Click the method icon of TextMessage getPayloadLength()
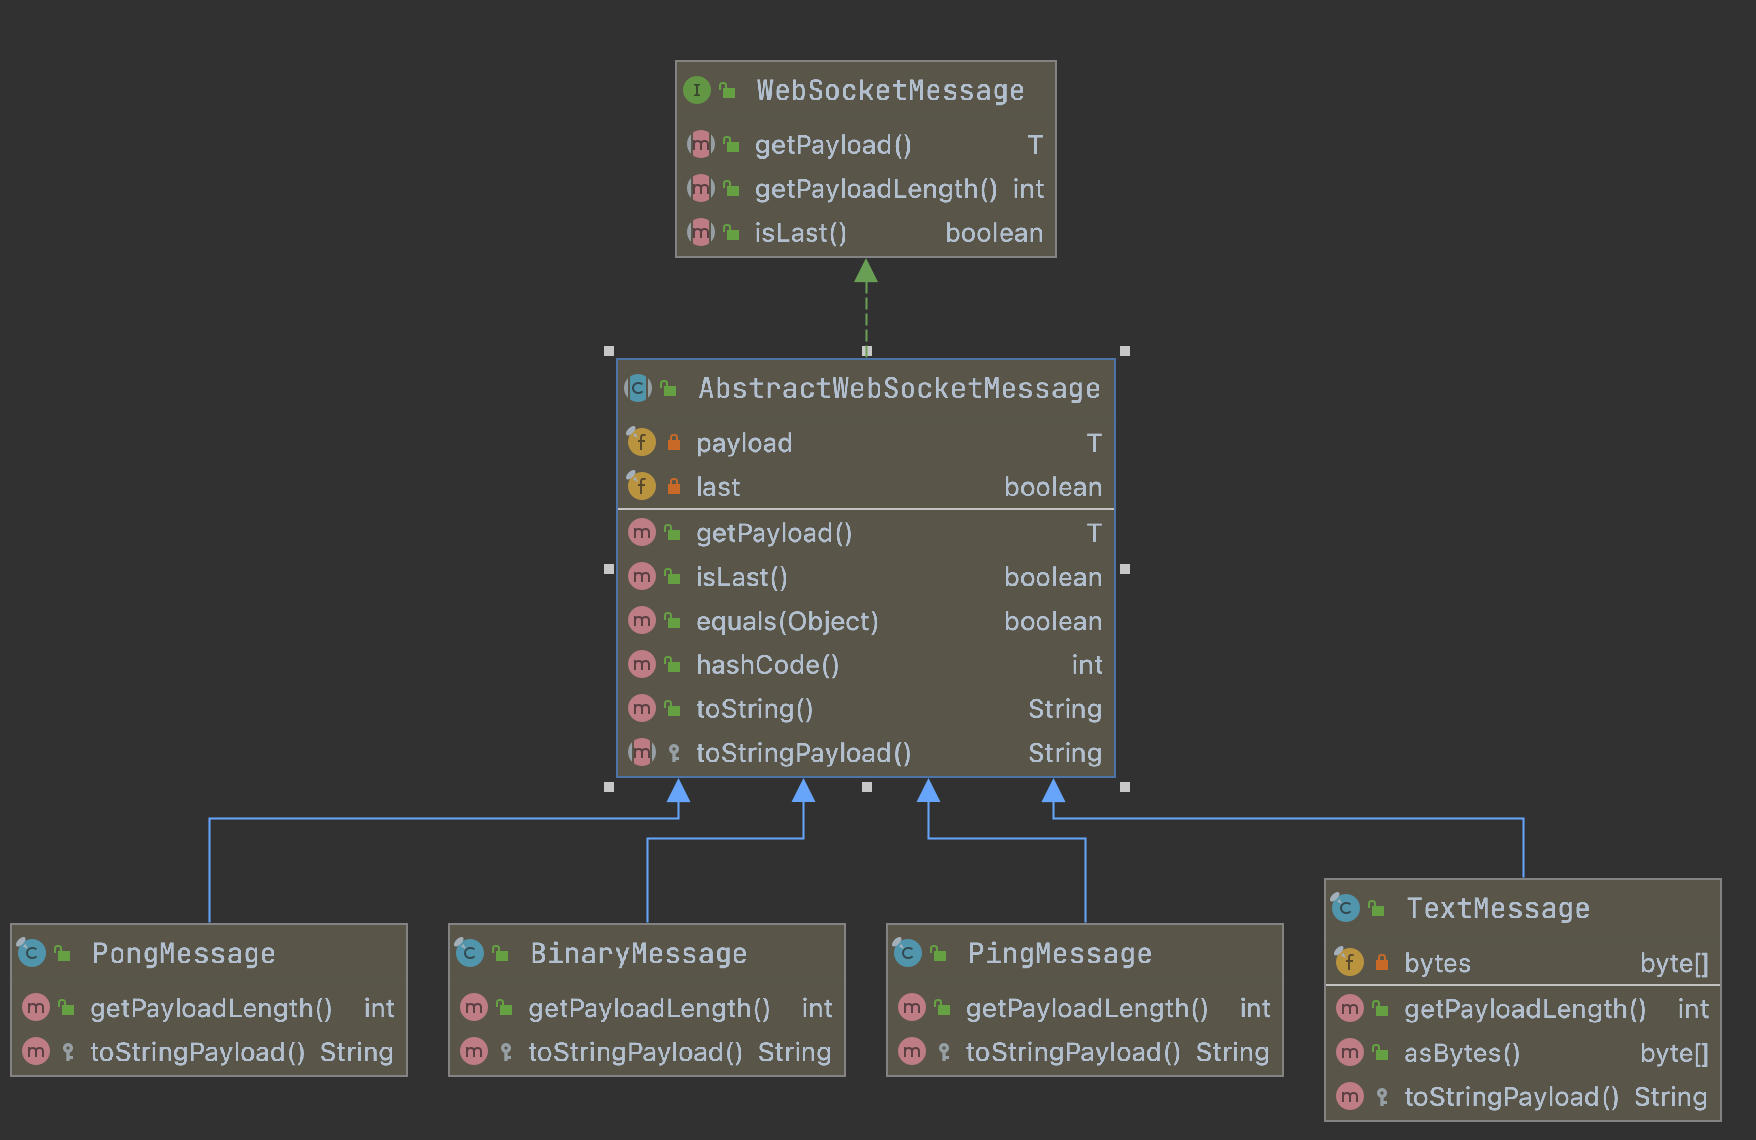The height and width of the screenshot is (1140, 1756). [x=1350, y=1009]
